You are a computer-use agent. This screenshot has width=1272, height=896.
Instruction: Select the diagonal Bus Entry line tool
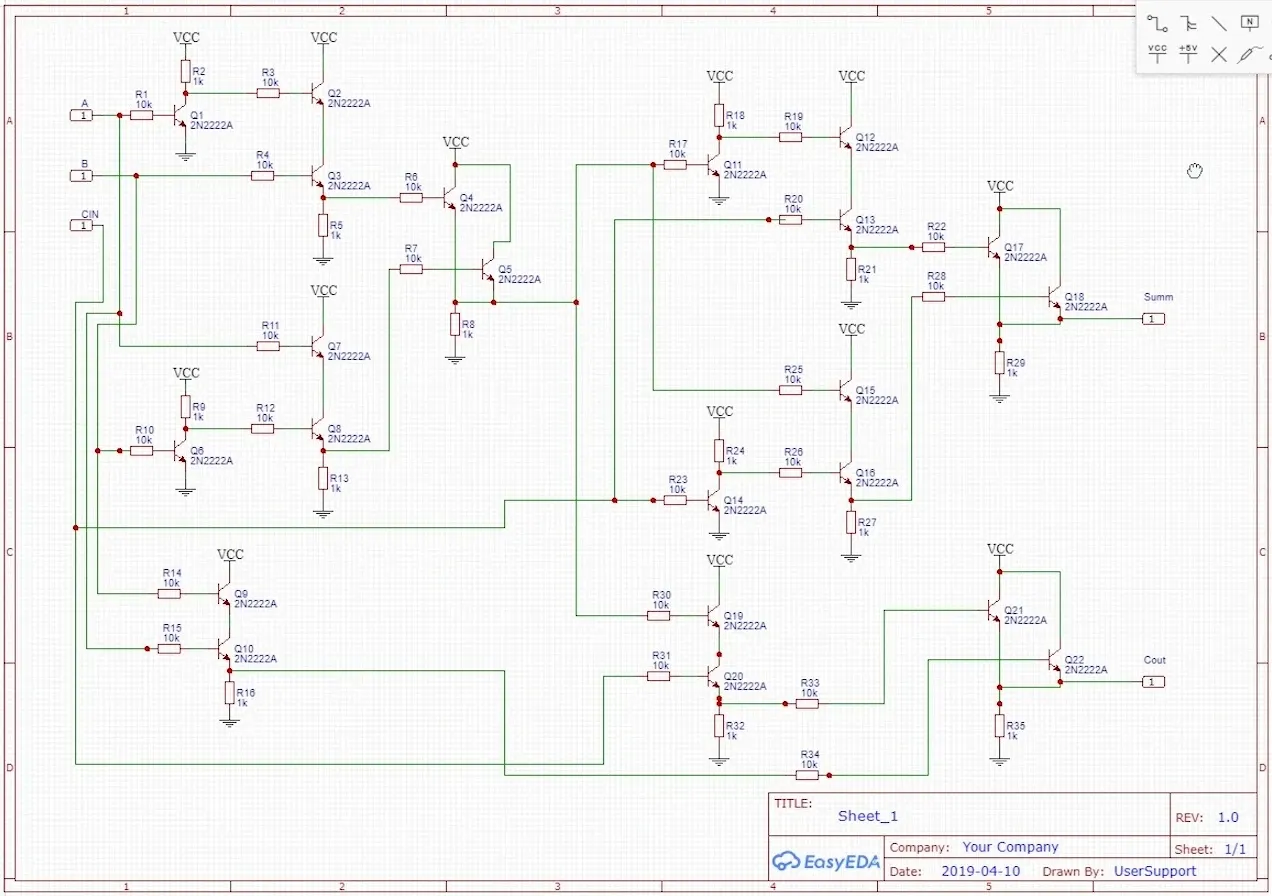[x=1219, y=22]
